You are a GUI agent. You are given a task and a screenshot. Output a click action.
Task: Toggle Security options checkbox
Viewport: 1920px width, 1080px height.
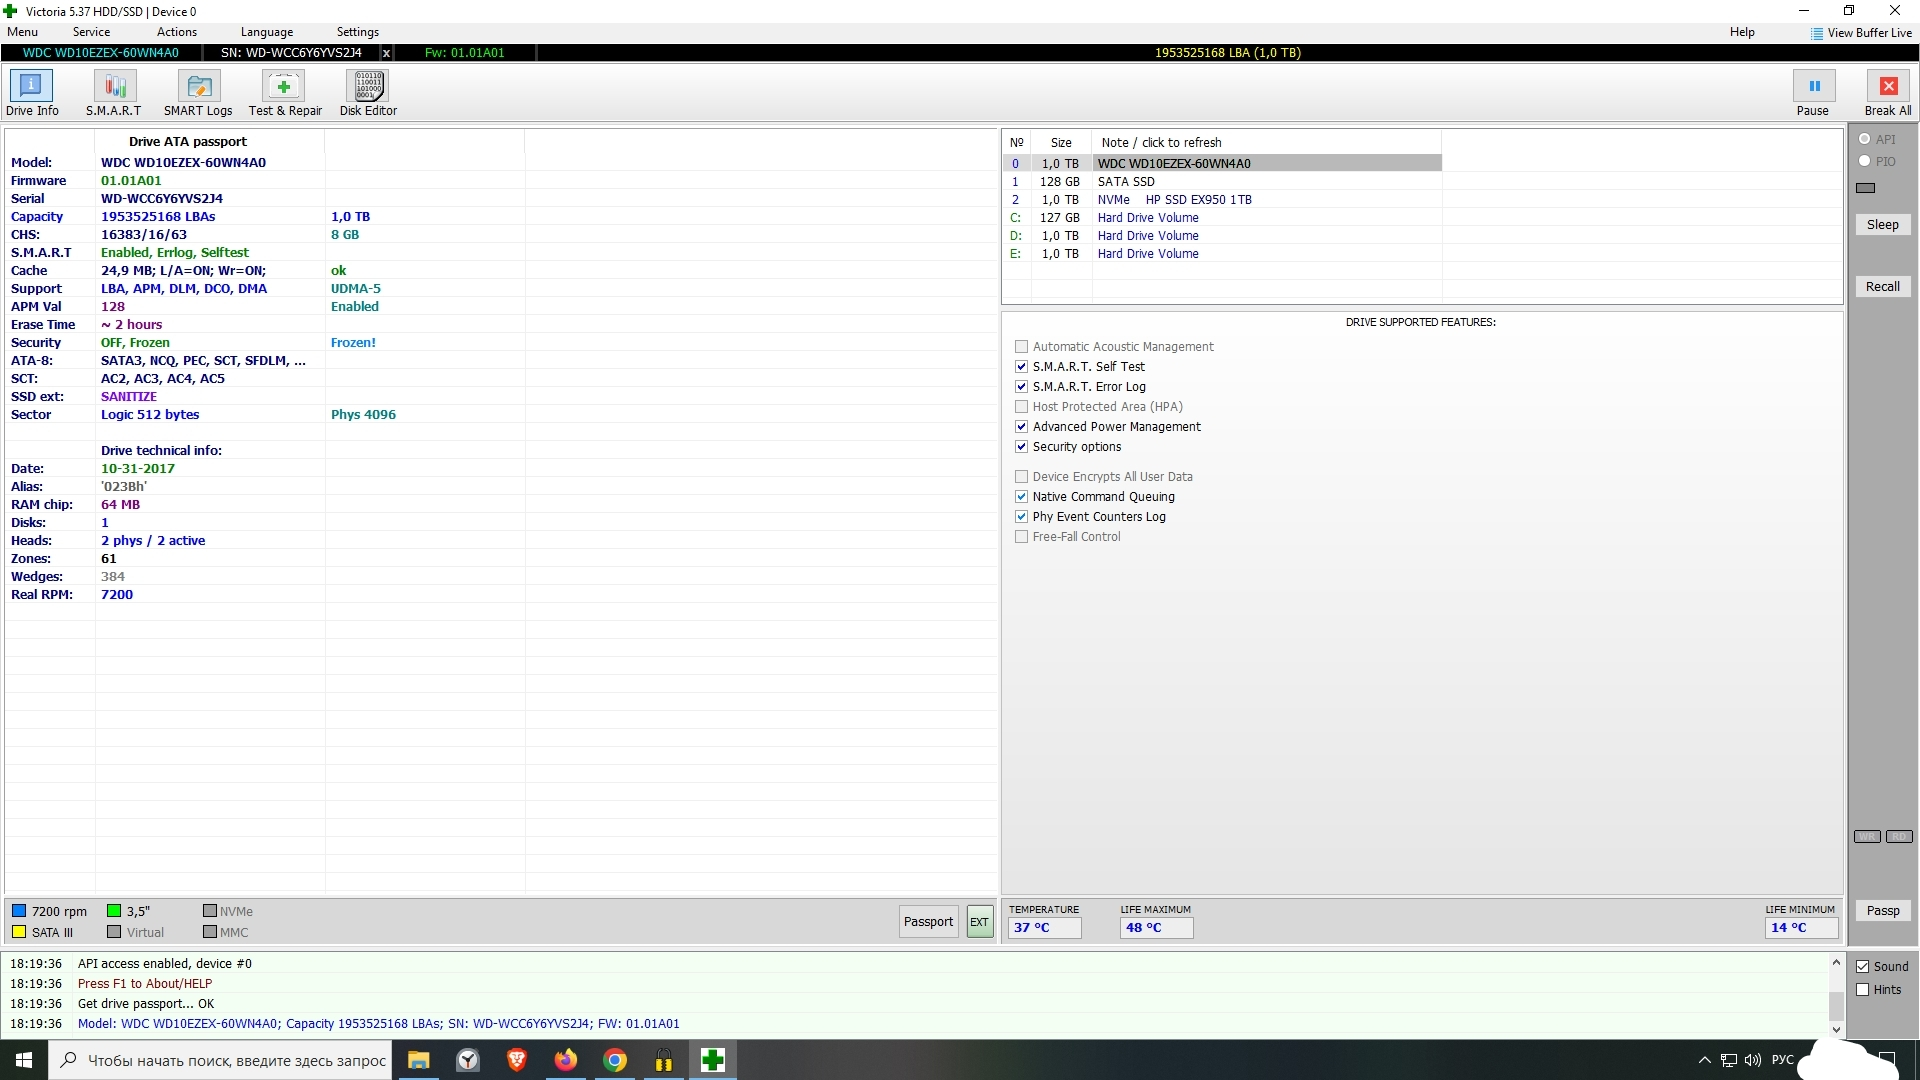(1021, 447)
